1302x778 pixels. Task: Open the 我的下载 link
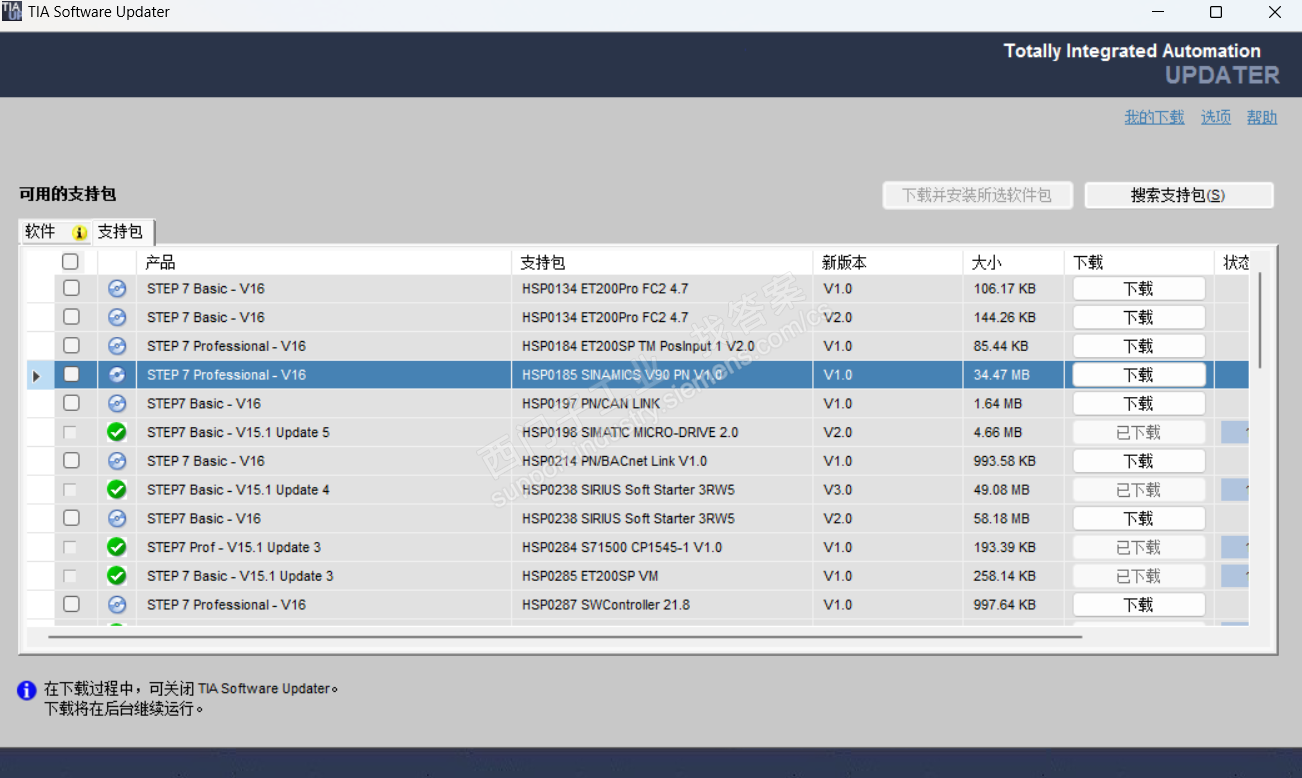1154,117
